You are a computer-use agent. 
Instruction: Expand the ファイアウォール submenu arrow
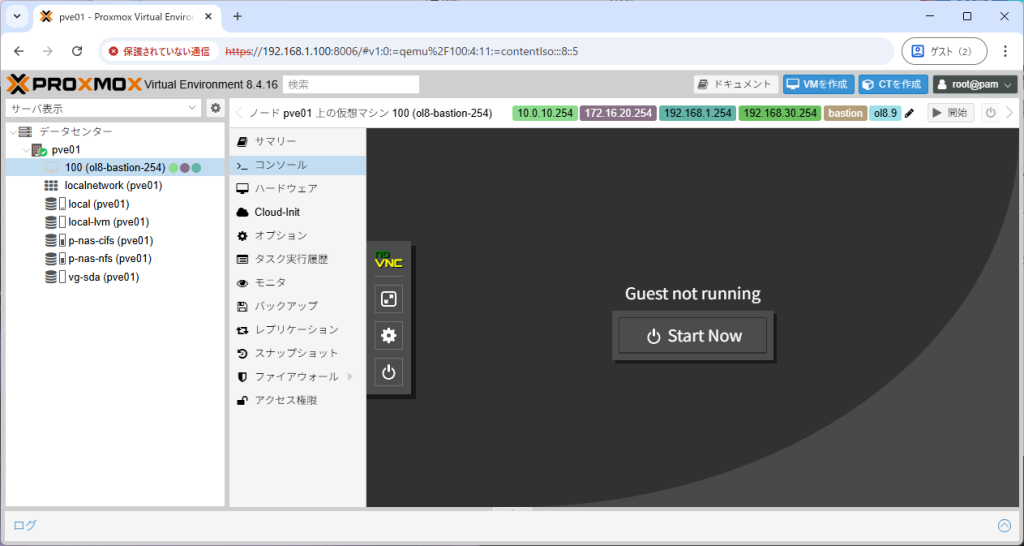[350, 377]
